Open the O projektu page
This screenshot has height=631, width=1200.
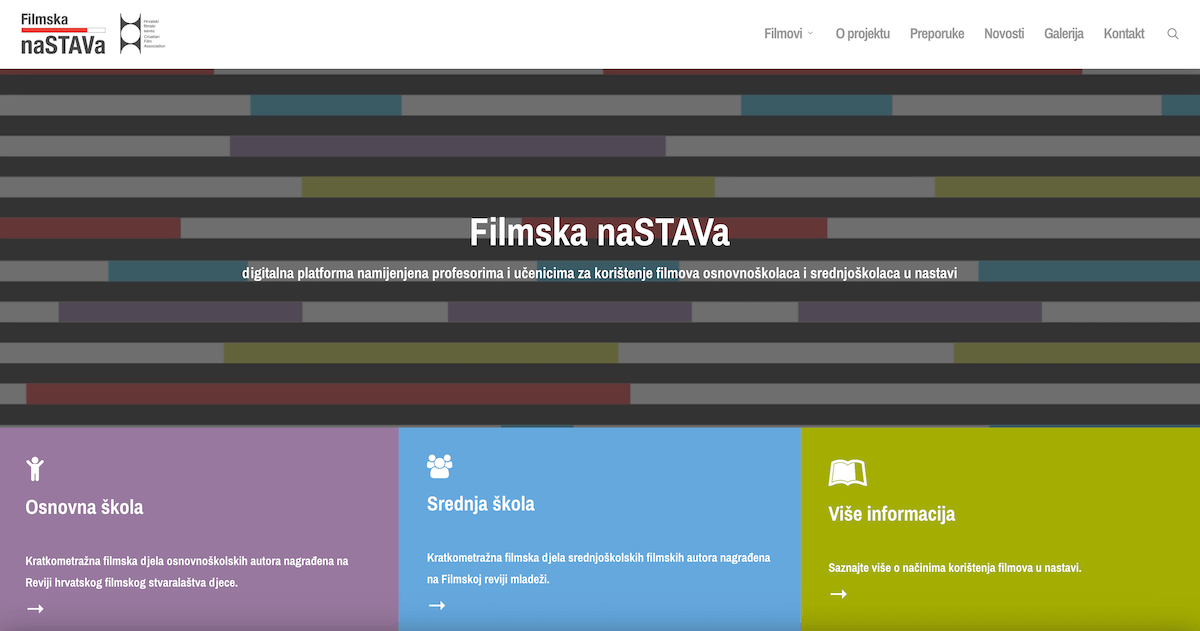862,34
